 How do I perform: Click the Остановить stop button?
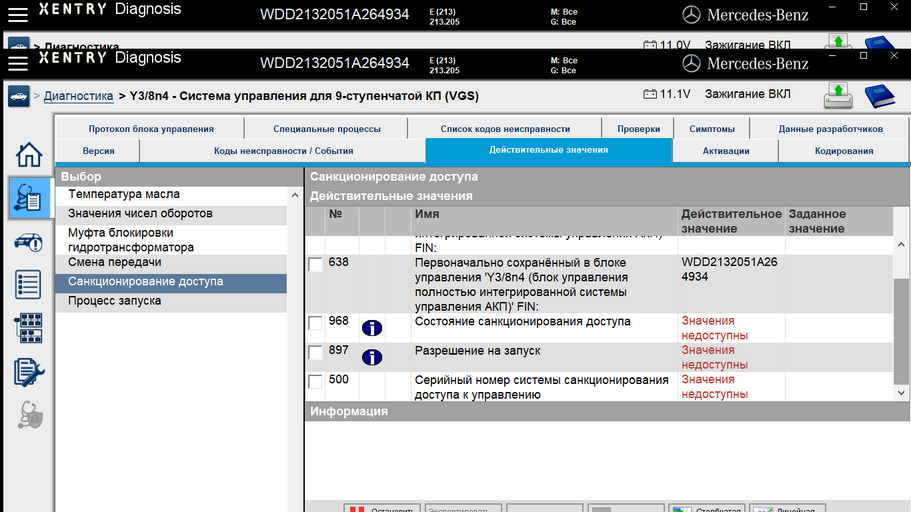(x=382, y=508)
